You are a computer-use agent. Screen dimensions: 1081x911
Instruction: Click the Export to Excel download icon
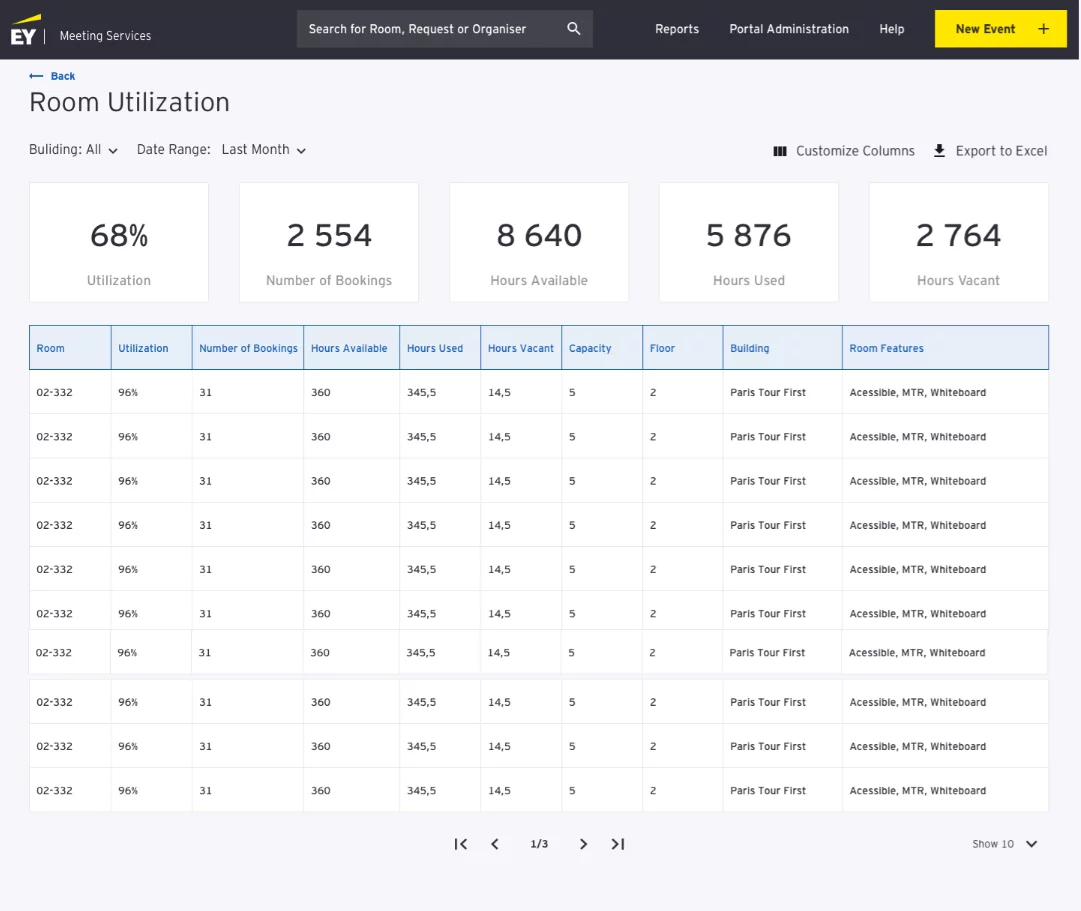pos(938,150)
